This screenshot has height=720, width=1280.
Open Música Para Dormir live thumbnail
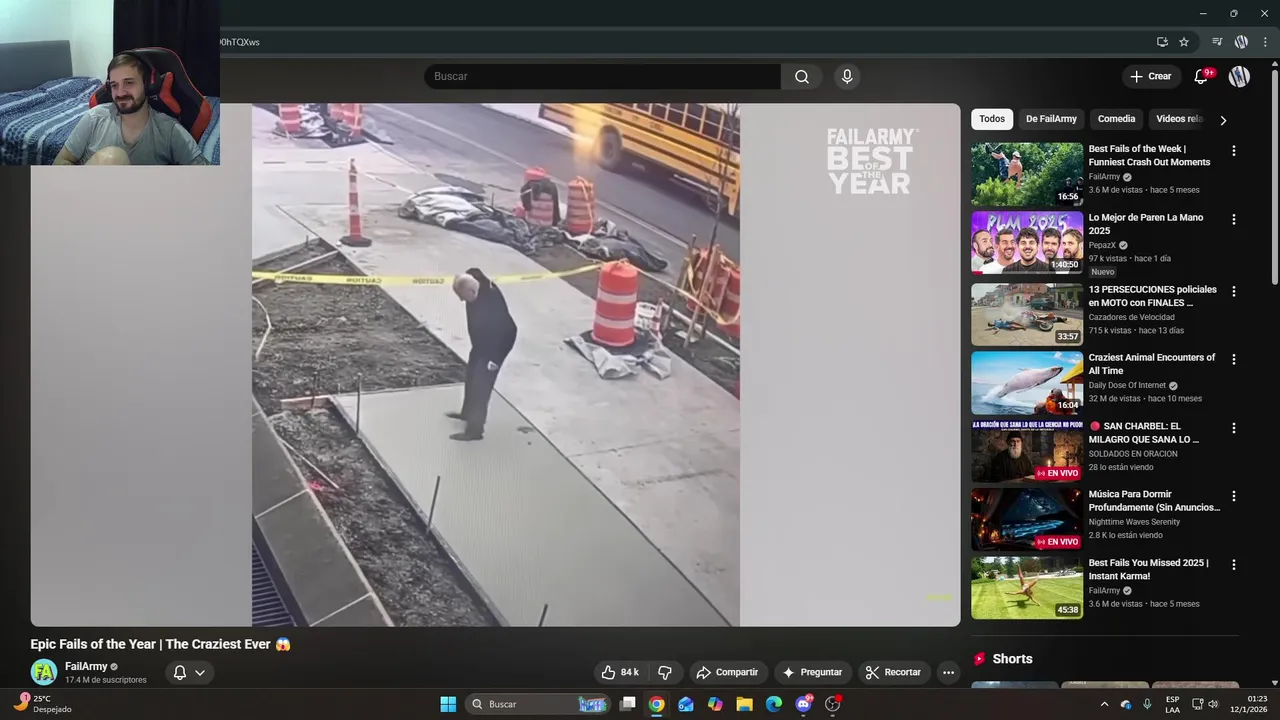click(x=1027, y=520)
